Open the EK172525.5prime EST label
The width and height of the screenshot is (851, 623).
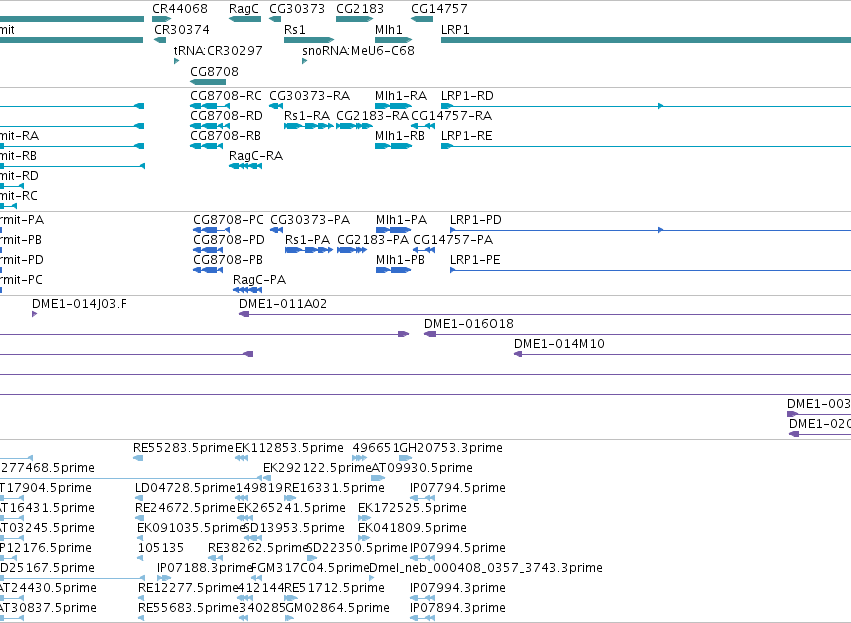[x=412, y=508]
